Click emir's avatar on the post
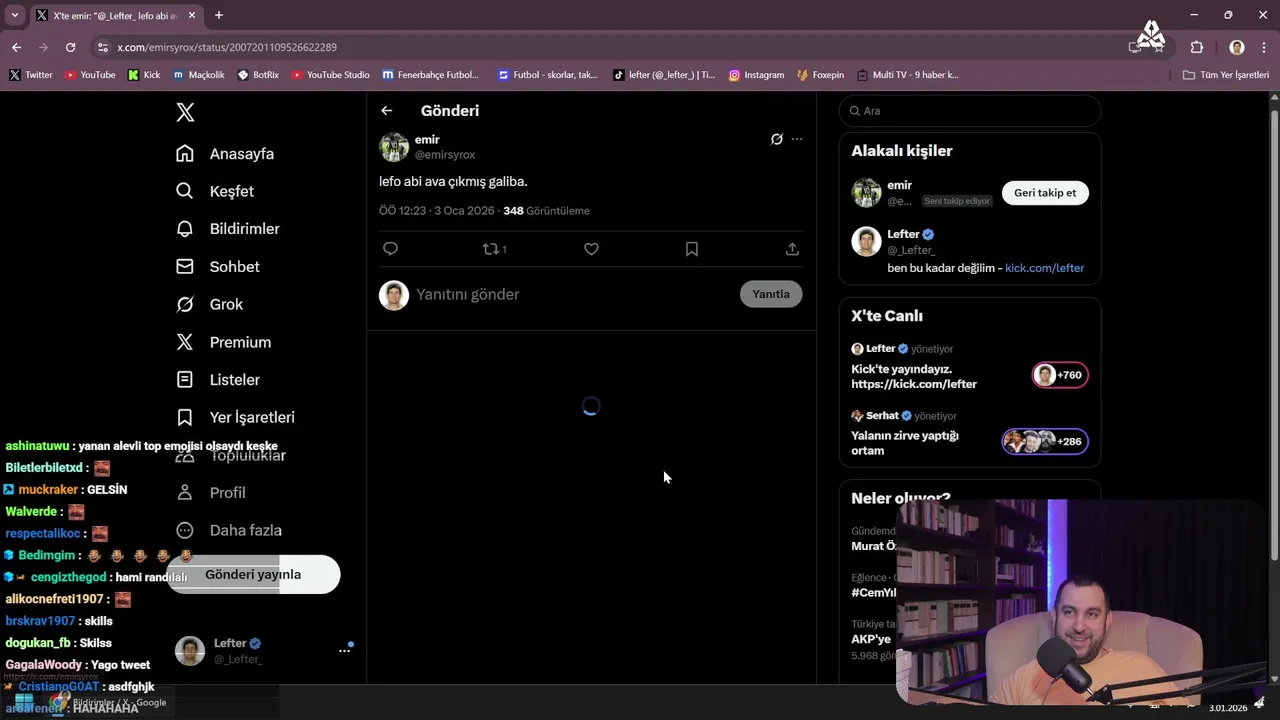Viewport: 1280px width, 720px height. (x=394, y=147)
